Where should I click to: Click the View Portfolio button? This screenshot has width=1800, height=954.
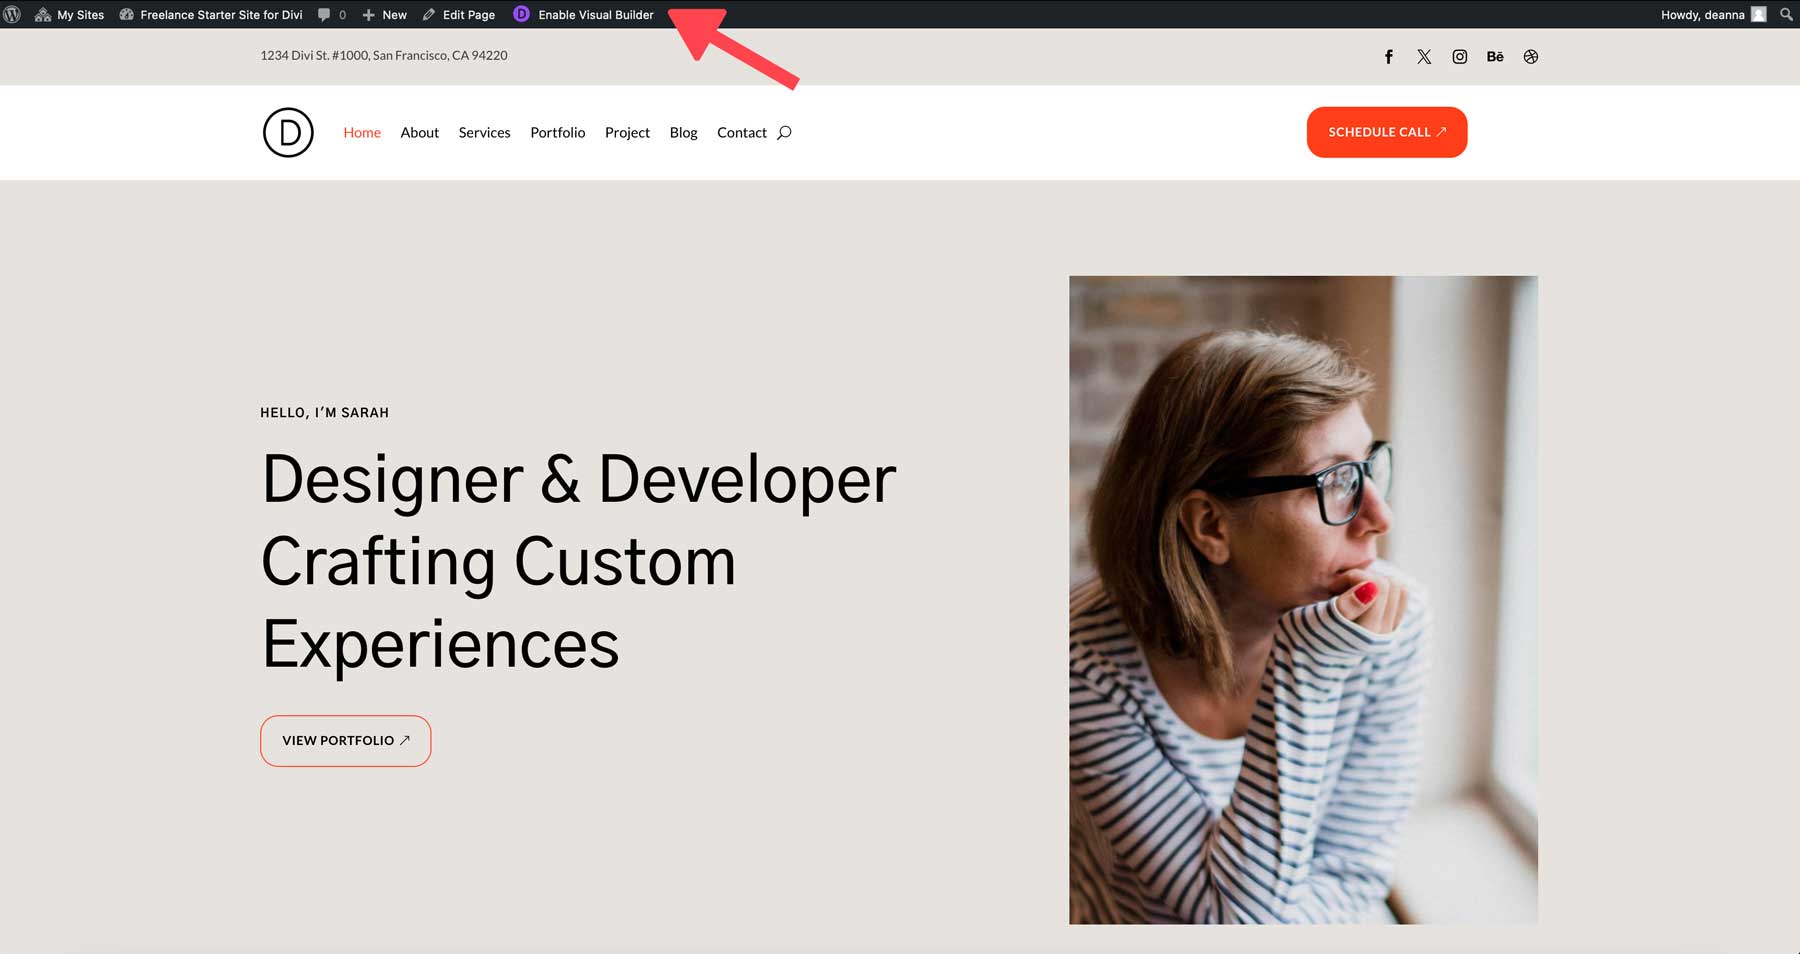(x=345, y=740)
